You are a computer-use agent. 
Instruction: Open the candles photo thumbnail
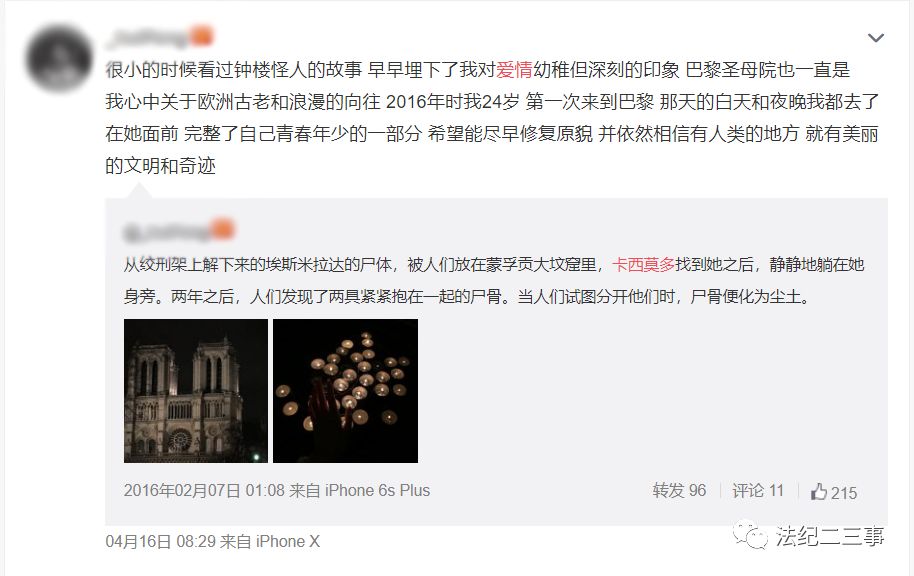(x=346, y=391)
